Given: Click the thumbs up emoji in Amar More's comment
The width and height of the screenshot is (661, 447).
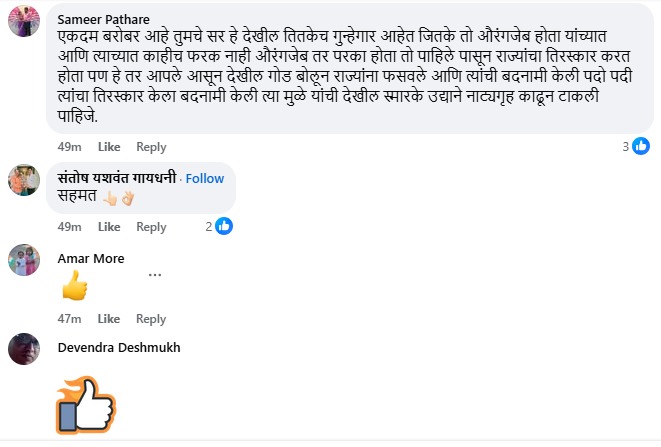Looking at the screenshot, I should [75, 286].
